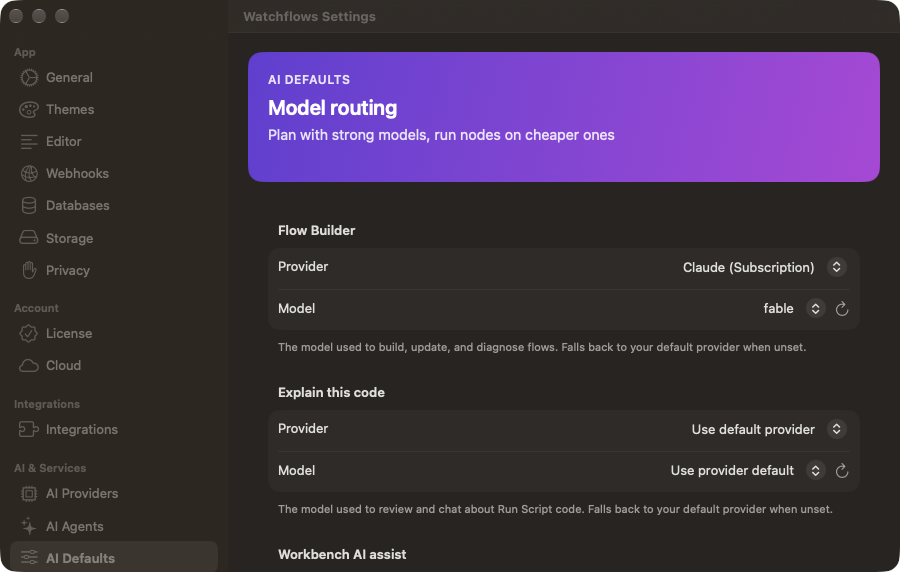
Task: Click the Databases cylinder icon
Action: [x=29, y=205]
